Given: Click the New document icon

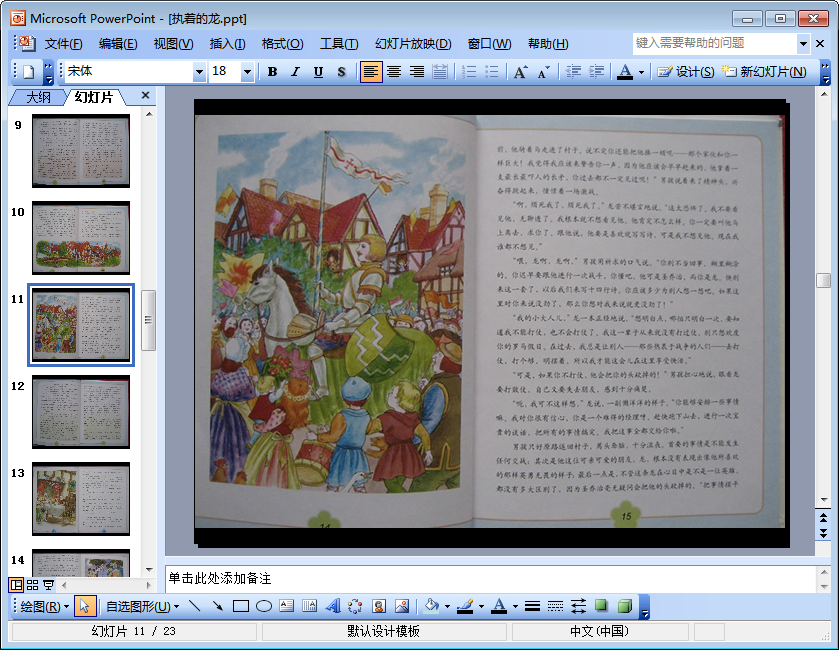Looking at the screenshot, I should click(28, 72).
